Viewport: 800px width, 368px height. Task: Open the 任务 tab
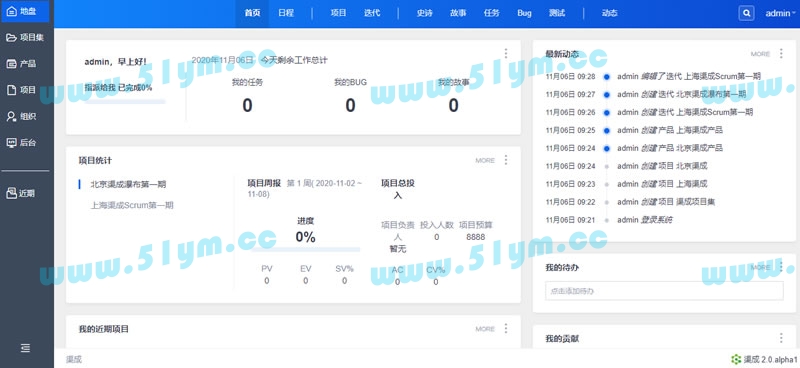coord(491,14)
